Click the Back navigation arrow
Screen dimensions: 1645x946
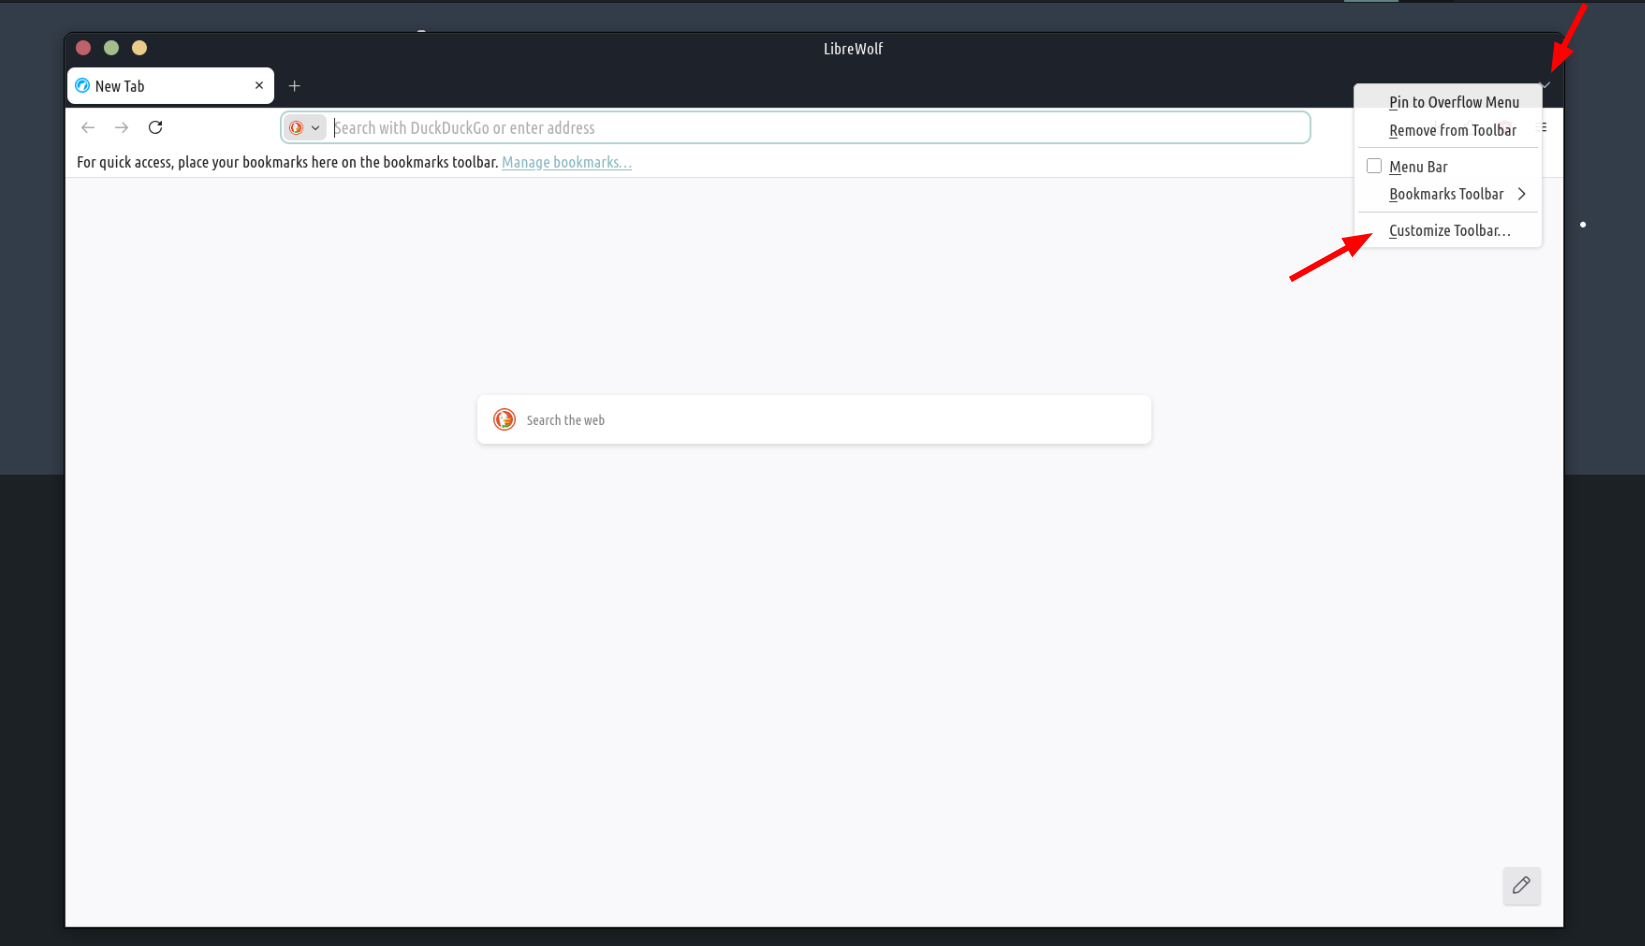tap(88, 128)
